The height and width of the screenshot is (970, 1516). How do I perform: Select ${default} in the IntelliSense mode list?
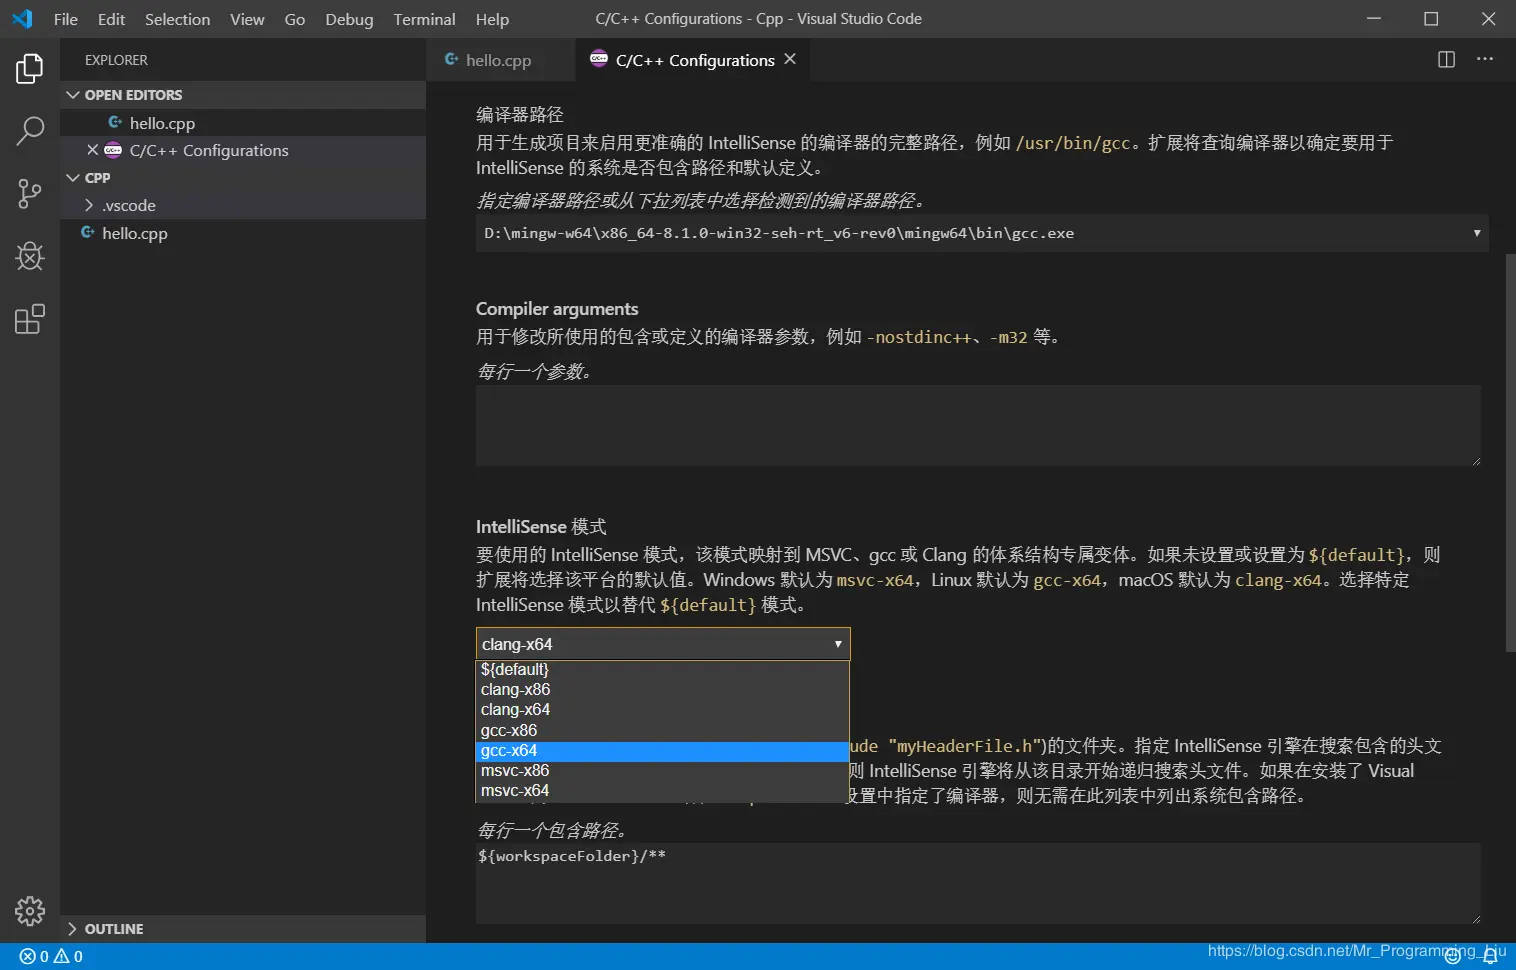click(662, 670)
